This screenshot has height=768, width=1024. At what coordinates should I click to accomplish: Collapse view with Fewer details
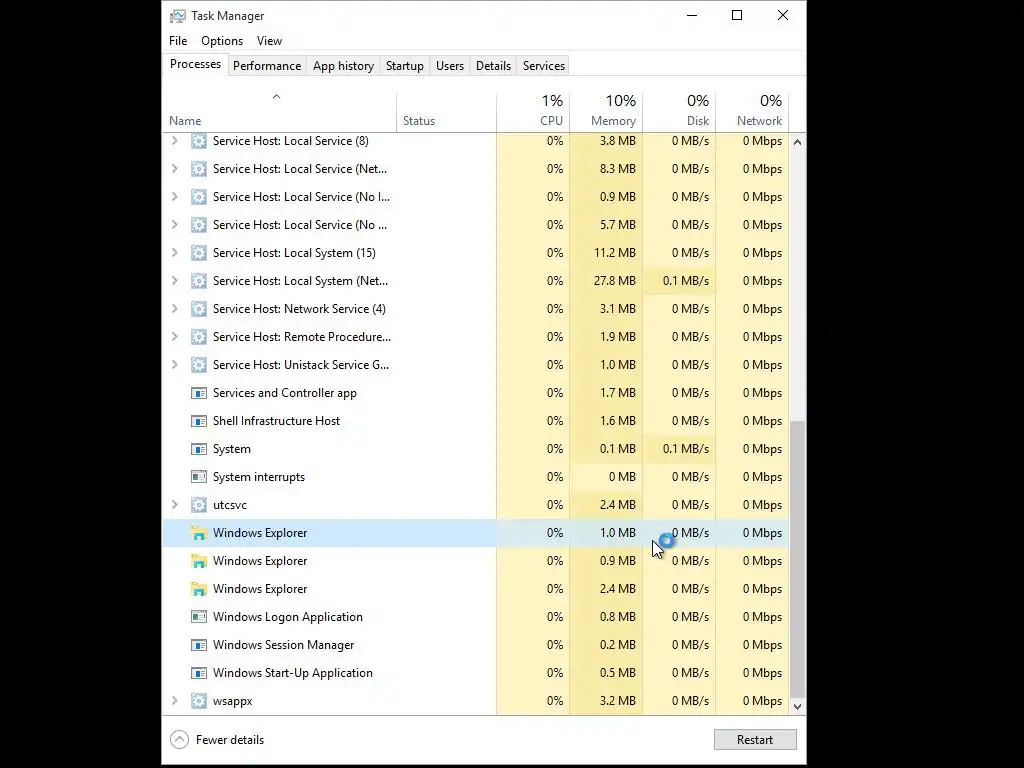point(217,740)
